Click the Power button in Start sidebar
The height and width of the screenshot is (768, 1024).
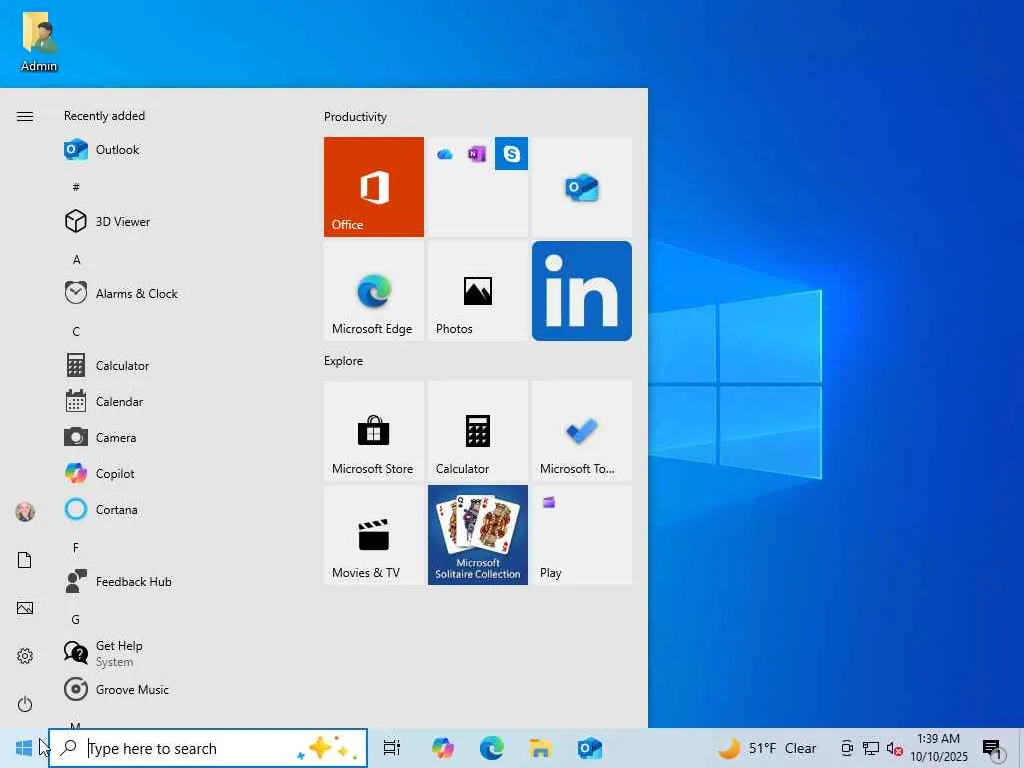[25, 704]
